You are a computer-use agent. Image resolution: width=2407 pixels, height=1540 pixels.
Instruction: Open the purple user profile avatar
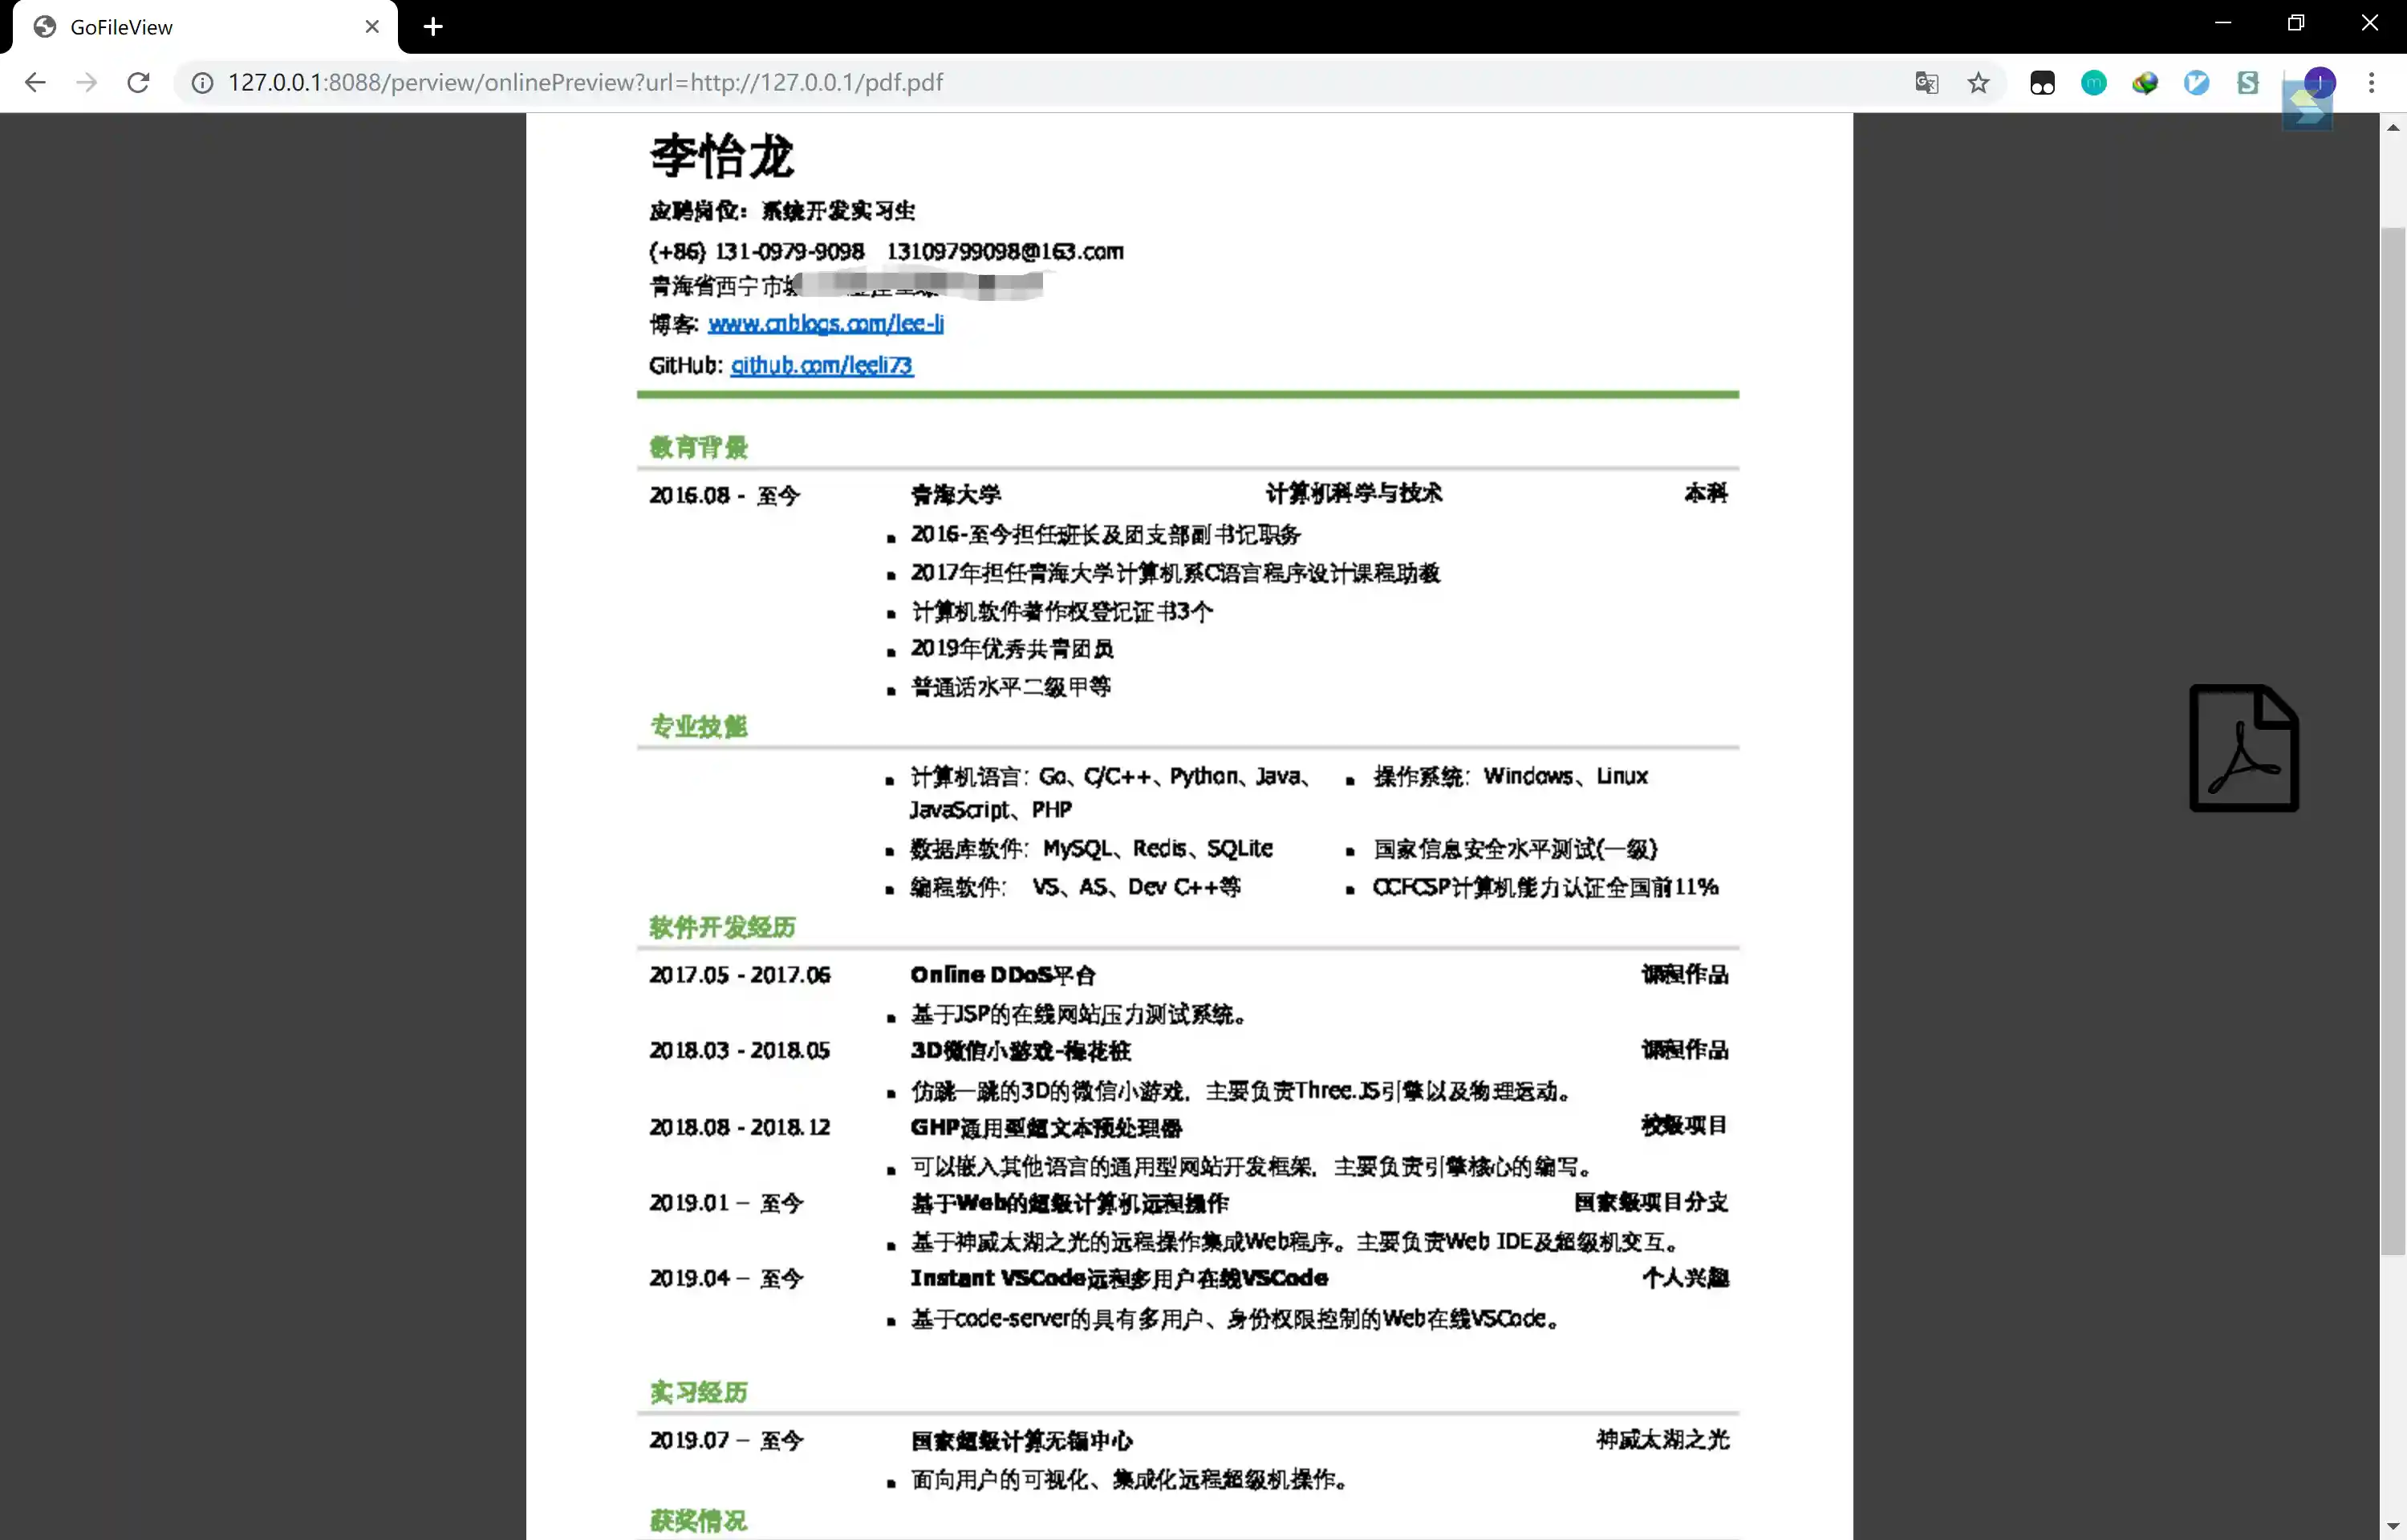pyautogui.click(x=2319, y=81)
